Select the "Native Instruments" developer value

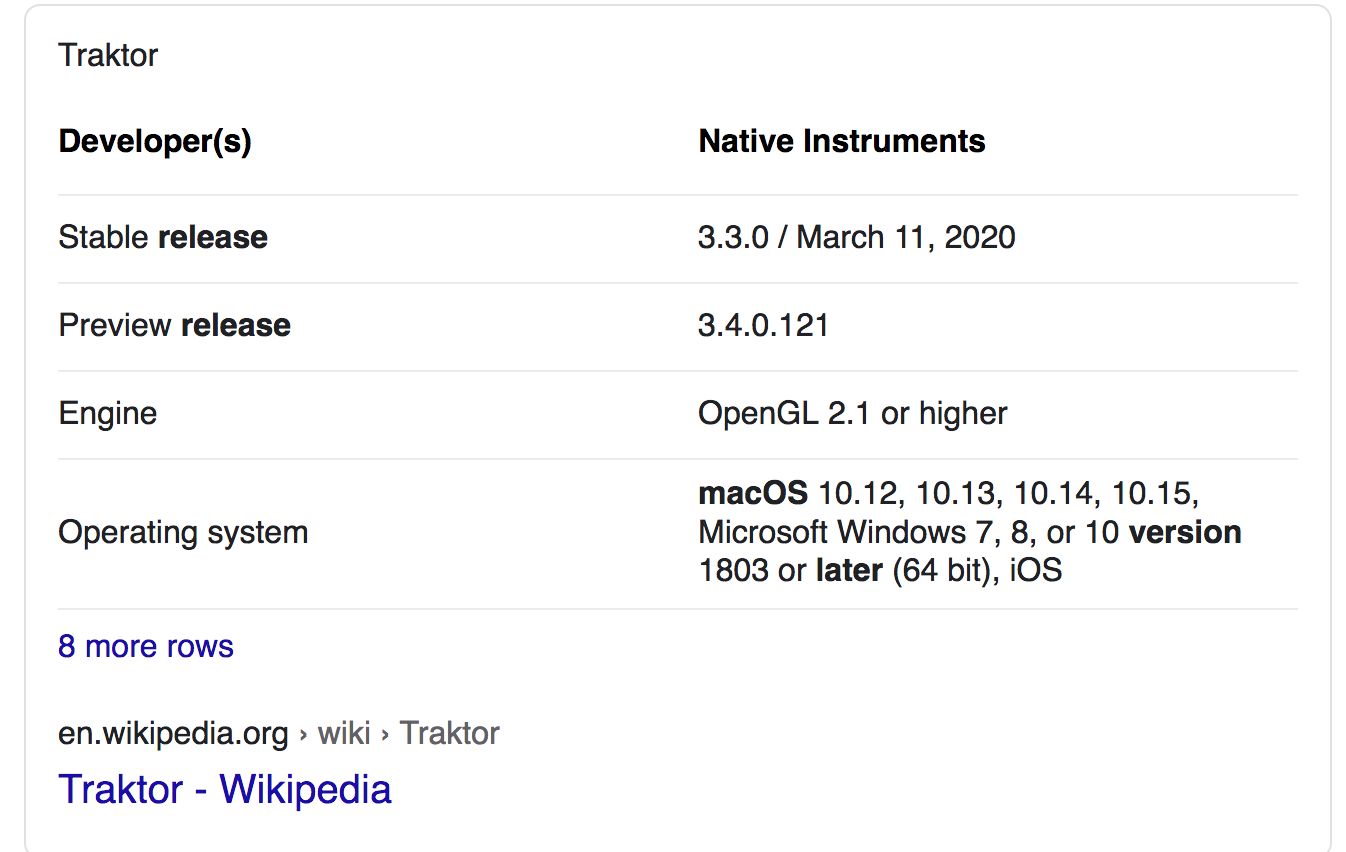[x=842, y=141]
